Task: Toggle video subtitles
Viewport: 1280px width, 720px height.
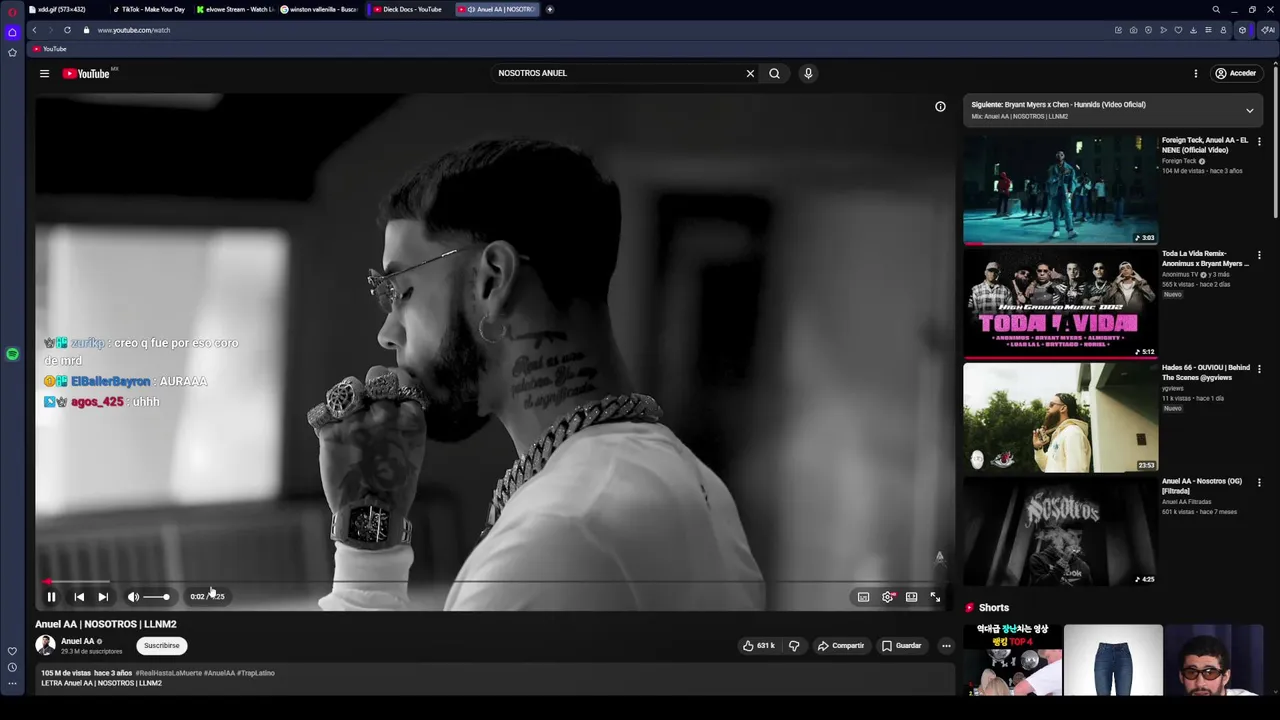Action: [863, 597]
